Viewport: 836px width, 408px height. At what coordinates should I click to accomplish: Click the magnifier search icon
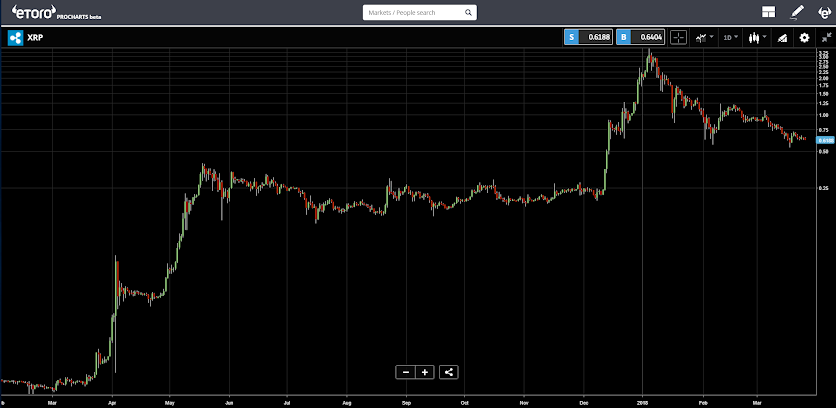pos(468,12)
